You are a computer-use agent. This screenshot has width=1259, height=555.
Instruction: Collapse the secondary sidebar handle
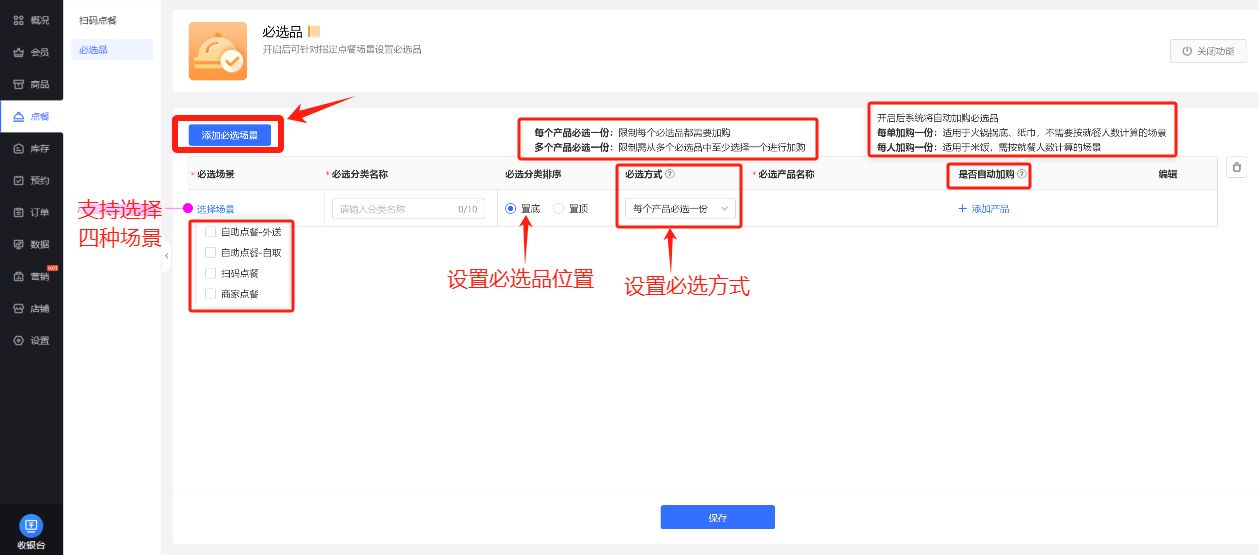click(x=166, y=256)
